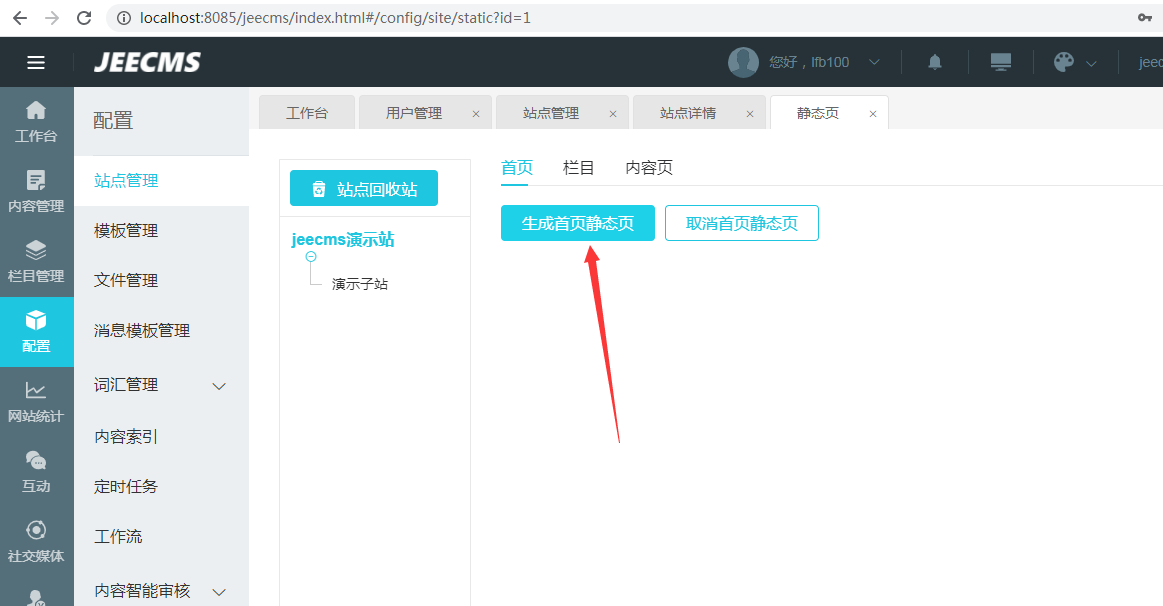Click the JEECMS logo

click(x=148, y=62)
